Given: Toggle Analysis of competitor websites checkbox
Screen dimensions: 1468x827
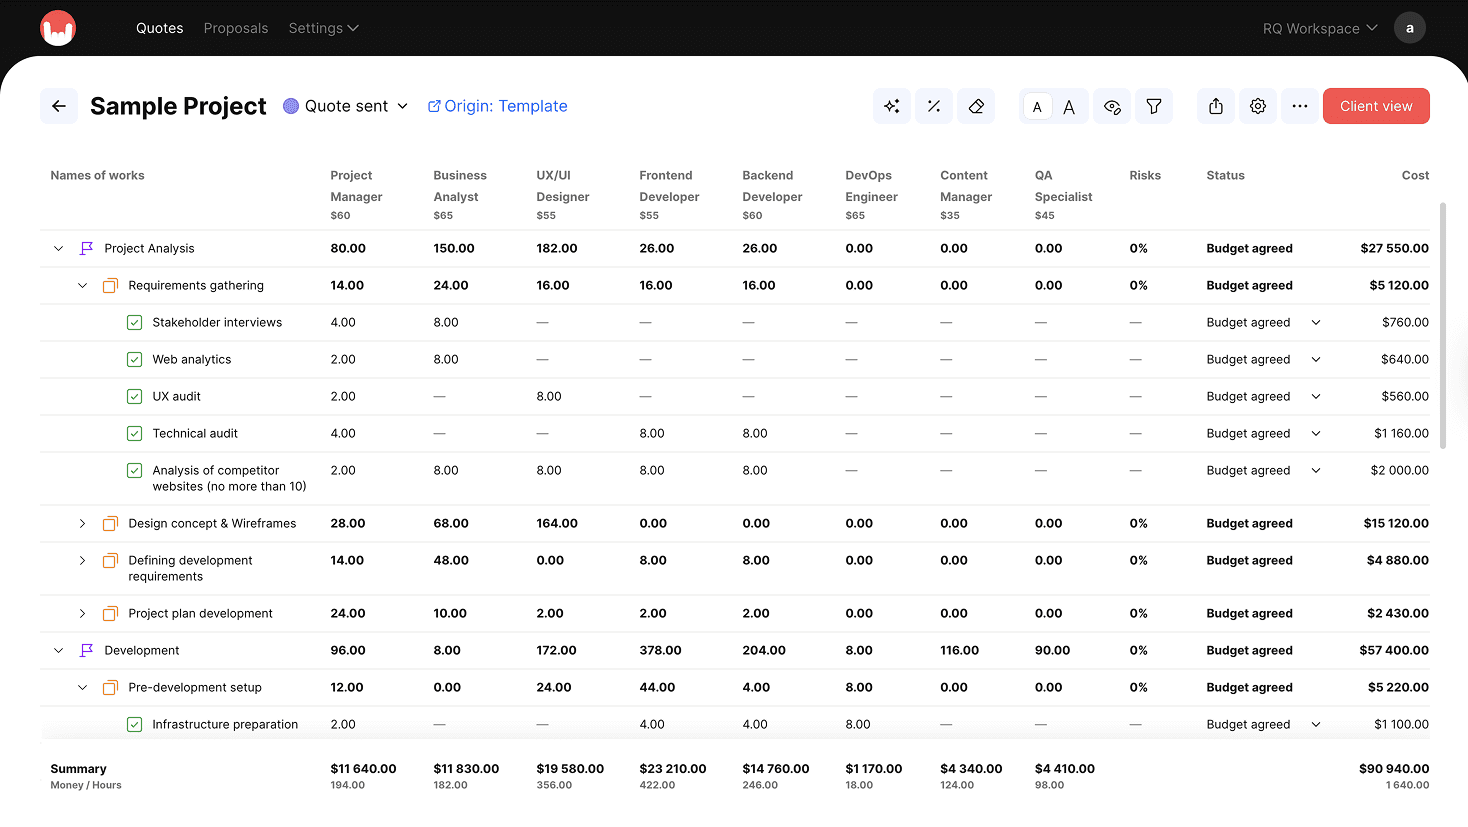Looking at the screenshot, I should point(135,470).
